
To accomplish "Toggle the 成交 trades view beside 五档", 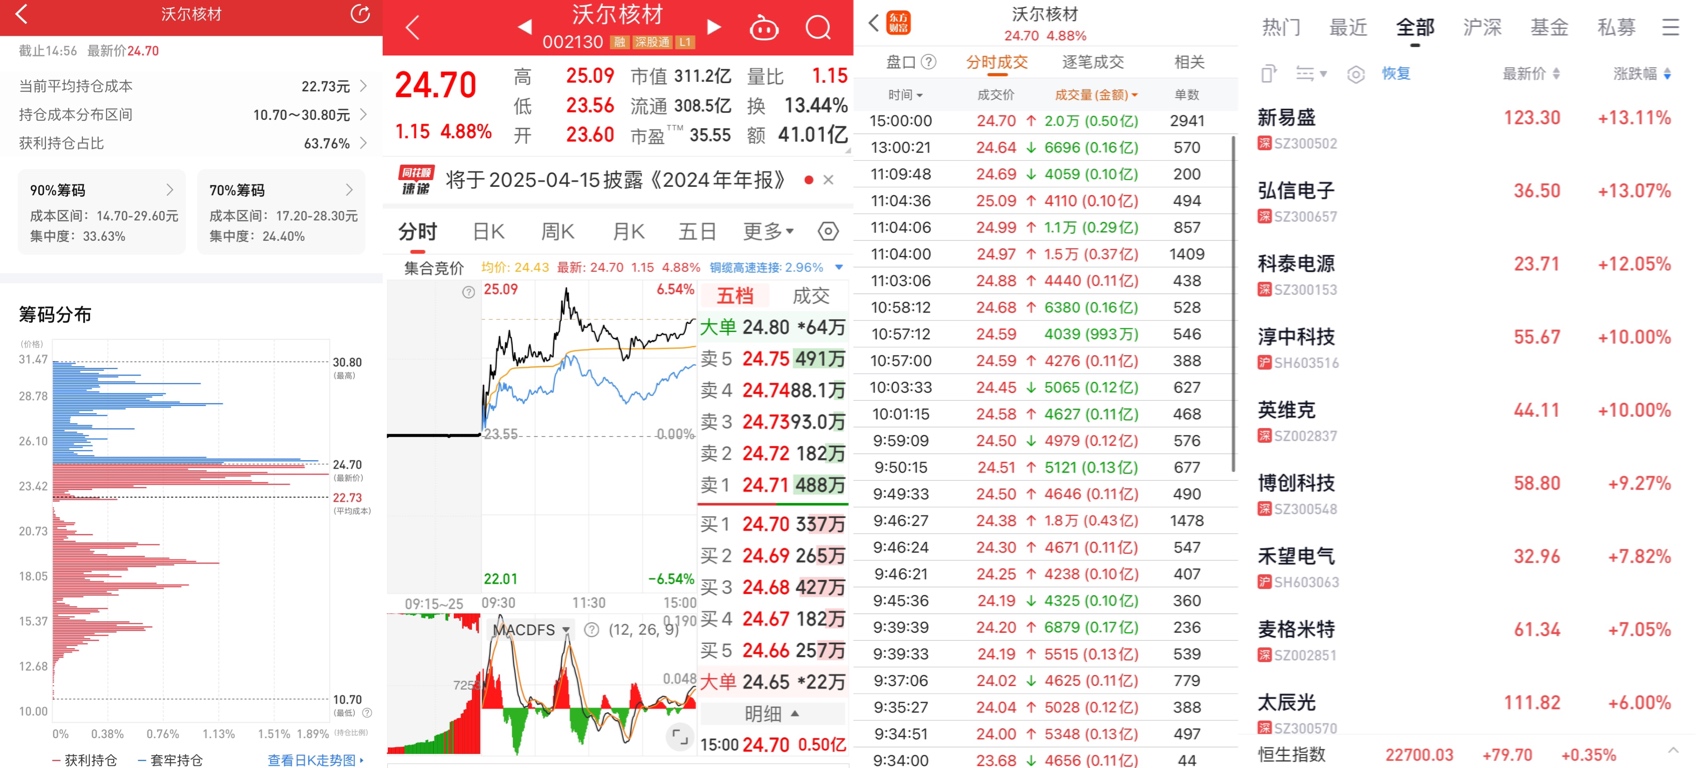I will [811, 296].
